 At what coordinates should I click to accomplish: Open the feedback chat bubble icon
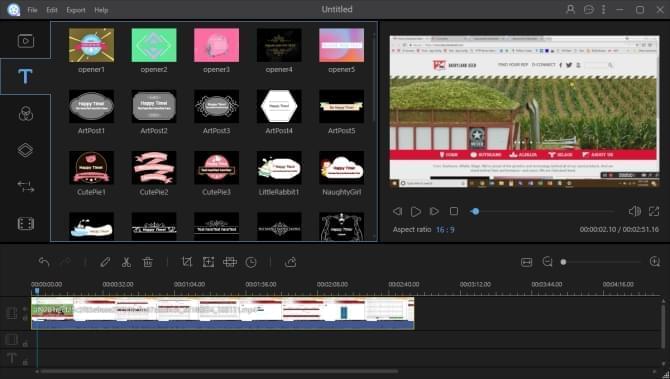coord(589,9)
